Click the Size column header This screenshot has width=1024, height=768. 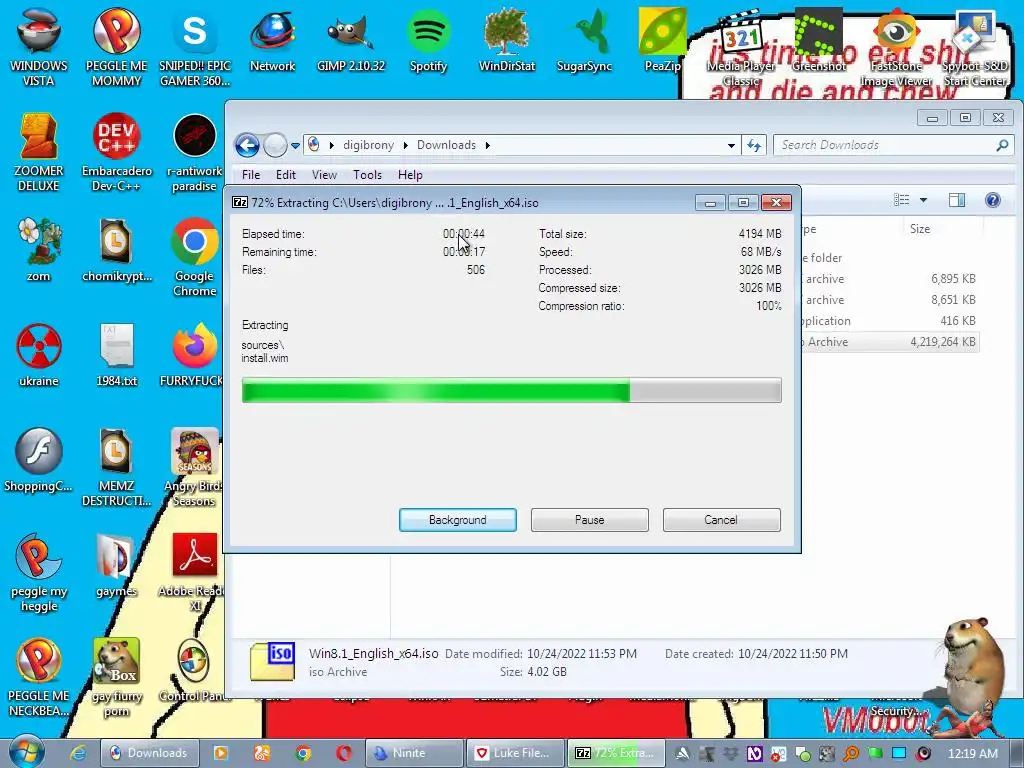pos(920,229)
